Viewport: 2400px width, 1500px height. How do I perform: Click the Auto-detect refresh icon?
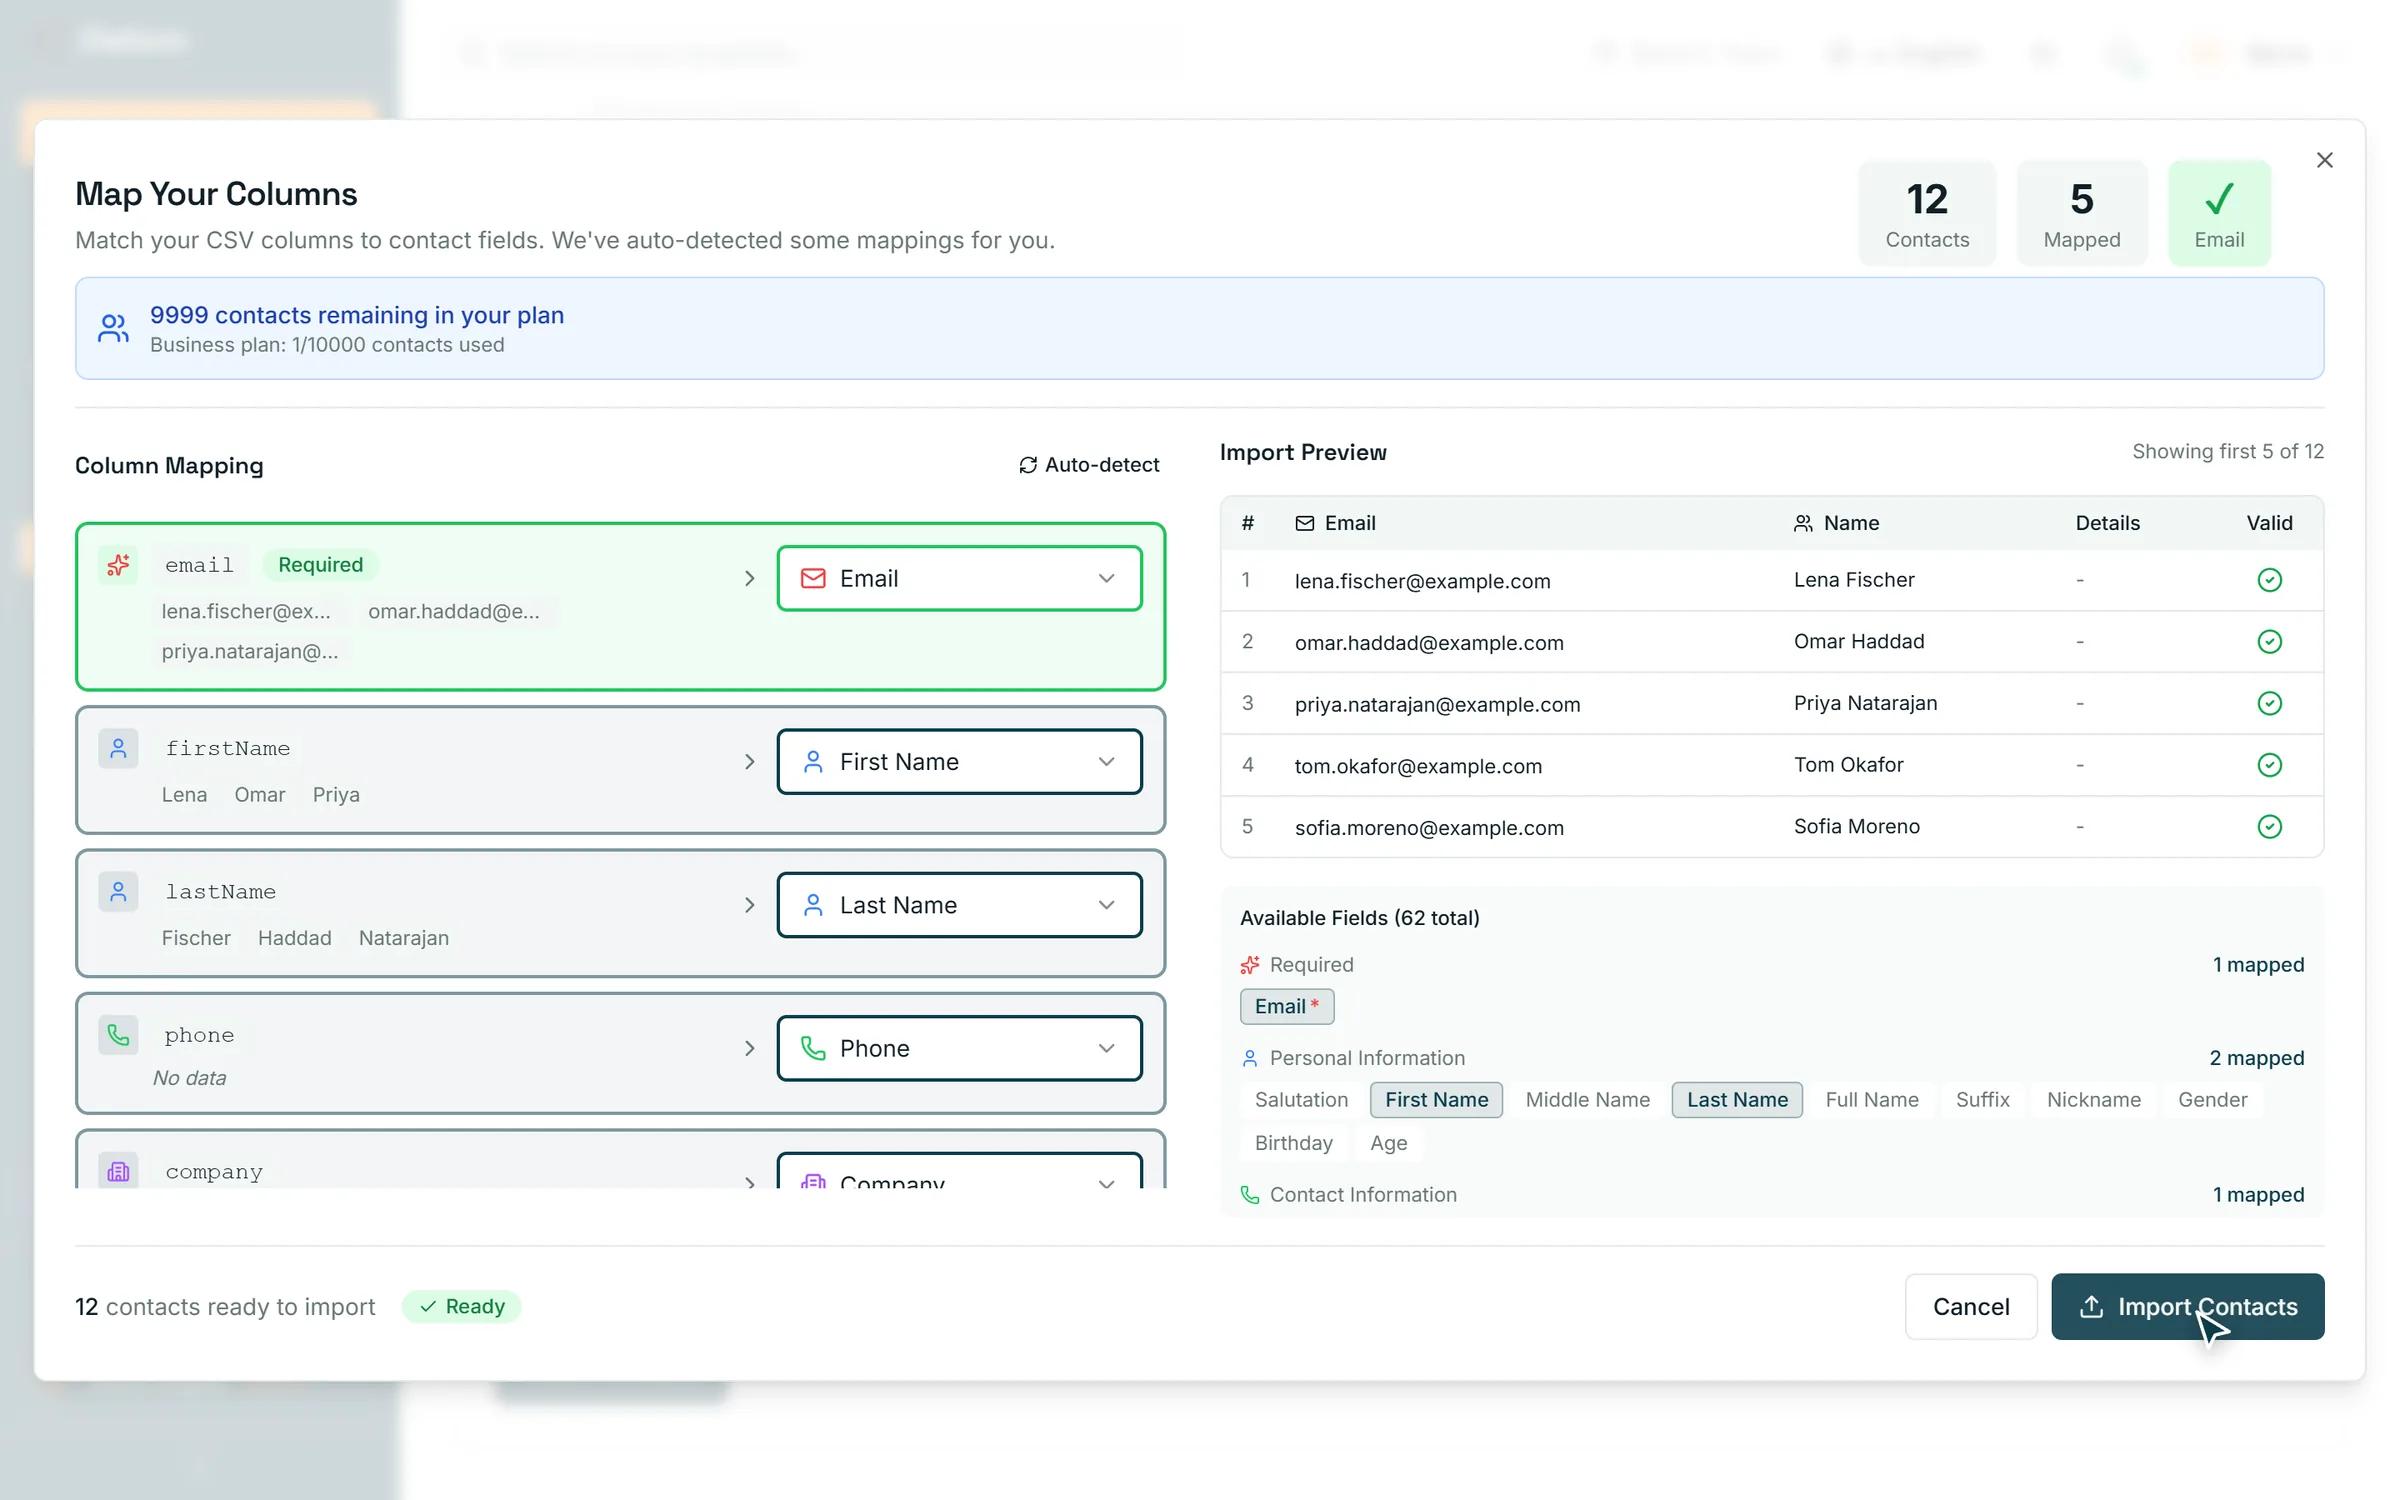point(1027,465)
